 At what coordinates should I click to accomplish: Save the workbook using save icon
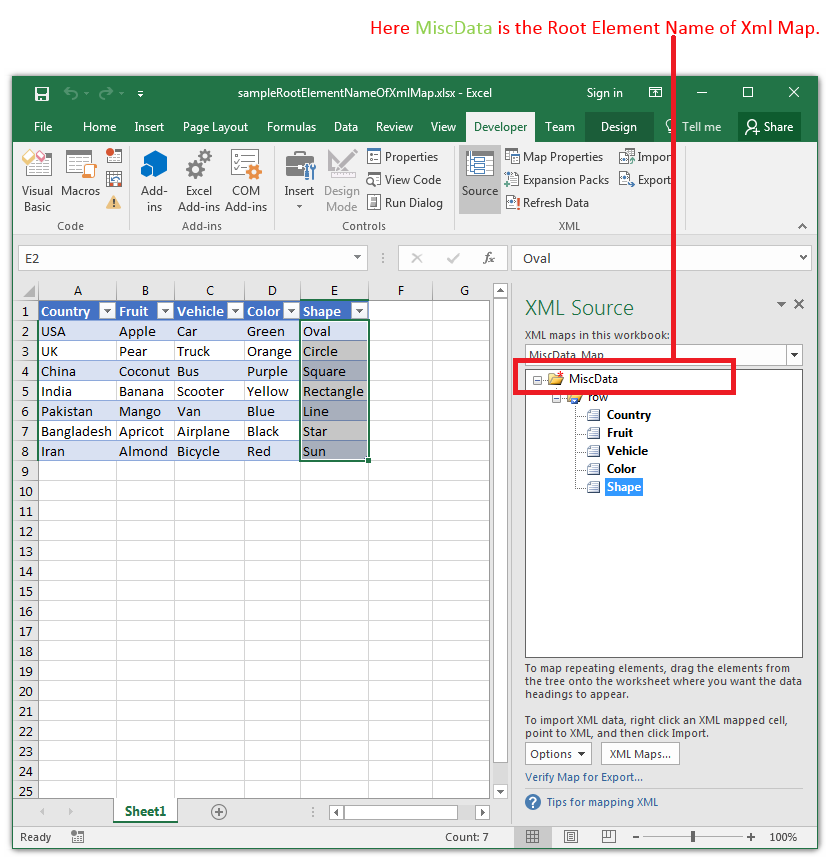(x=42, y=94)
